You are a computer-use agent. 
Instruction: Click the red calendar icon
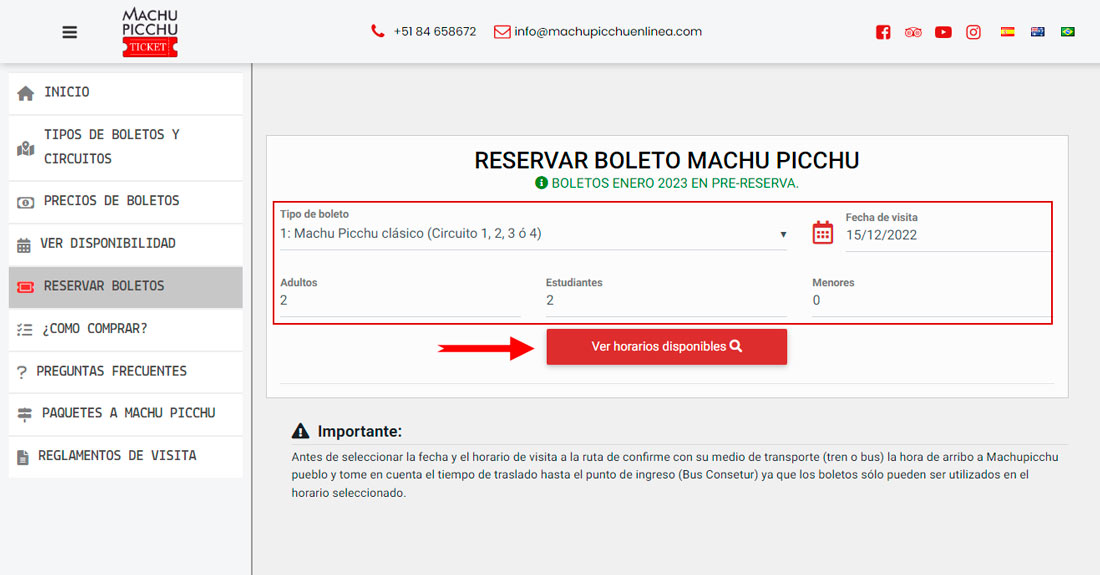(822, 233)
